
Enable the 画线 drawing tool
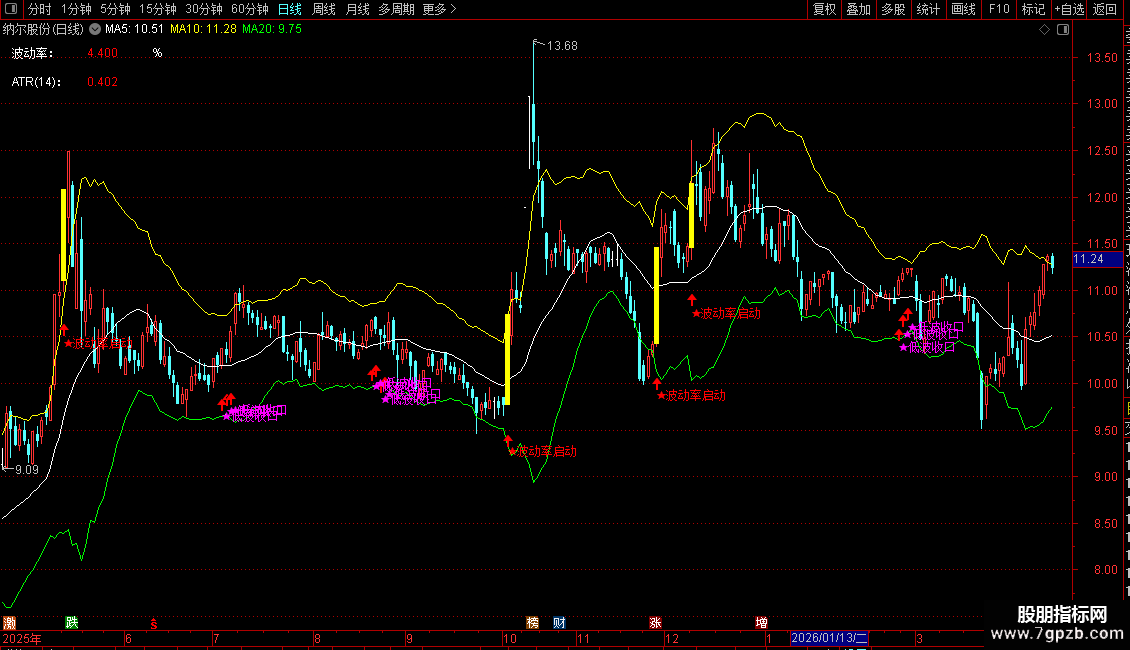coord(963,9)
